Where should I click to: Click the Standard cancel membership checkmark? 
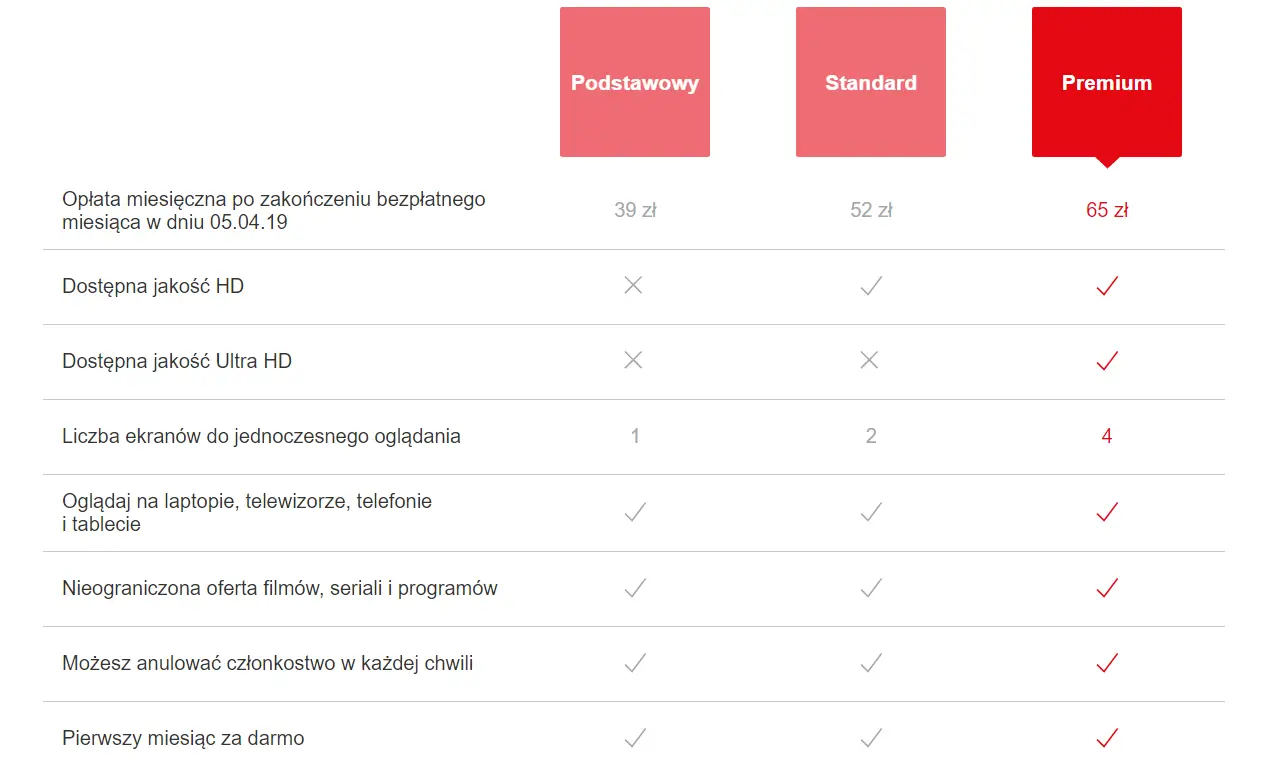pos(871,663)
